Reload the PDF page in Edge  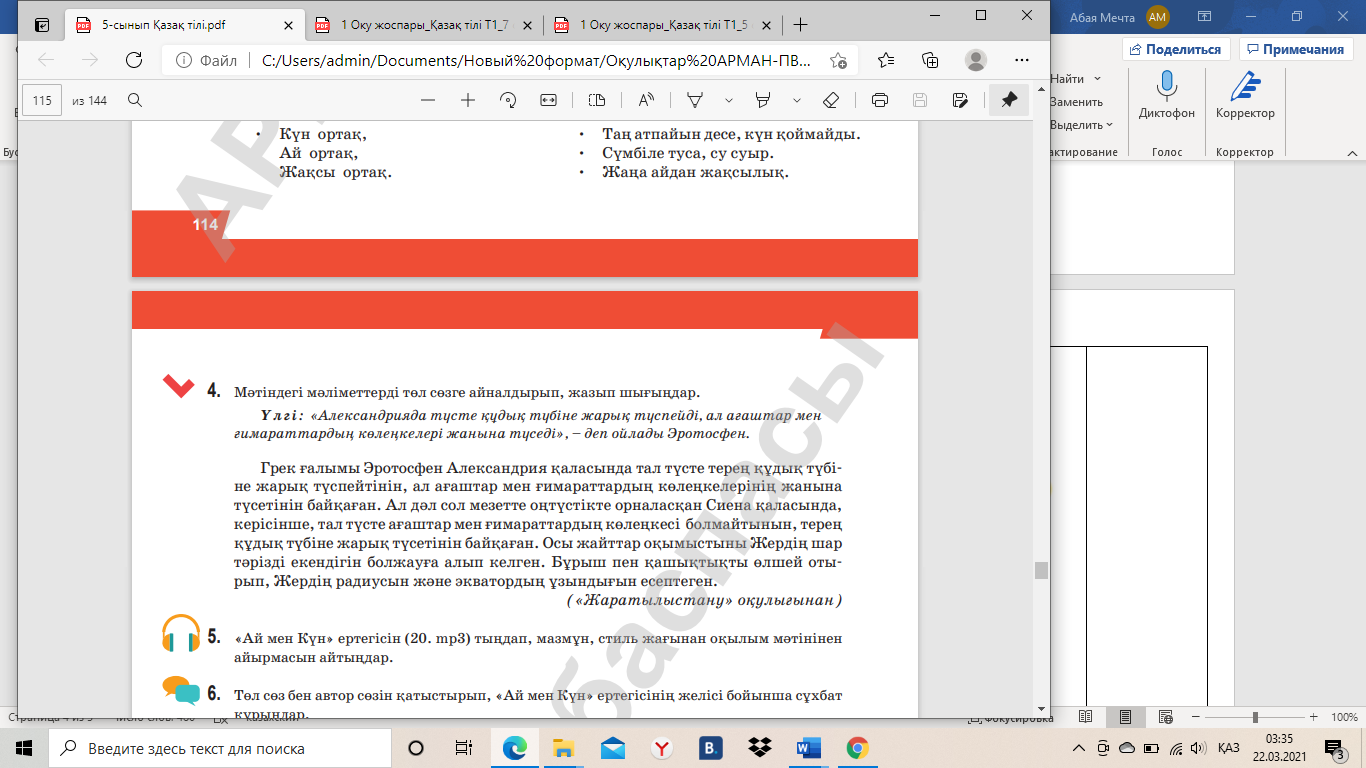(133, 60)
